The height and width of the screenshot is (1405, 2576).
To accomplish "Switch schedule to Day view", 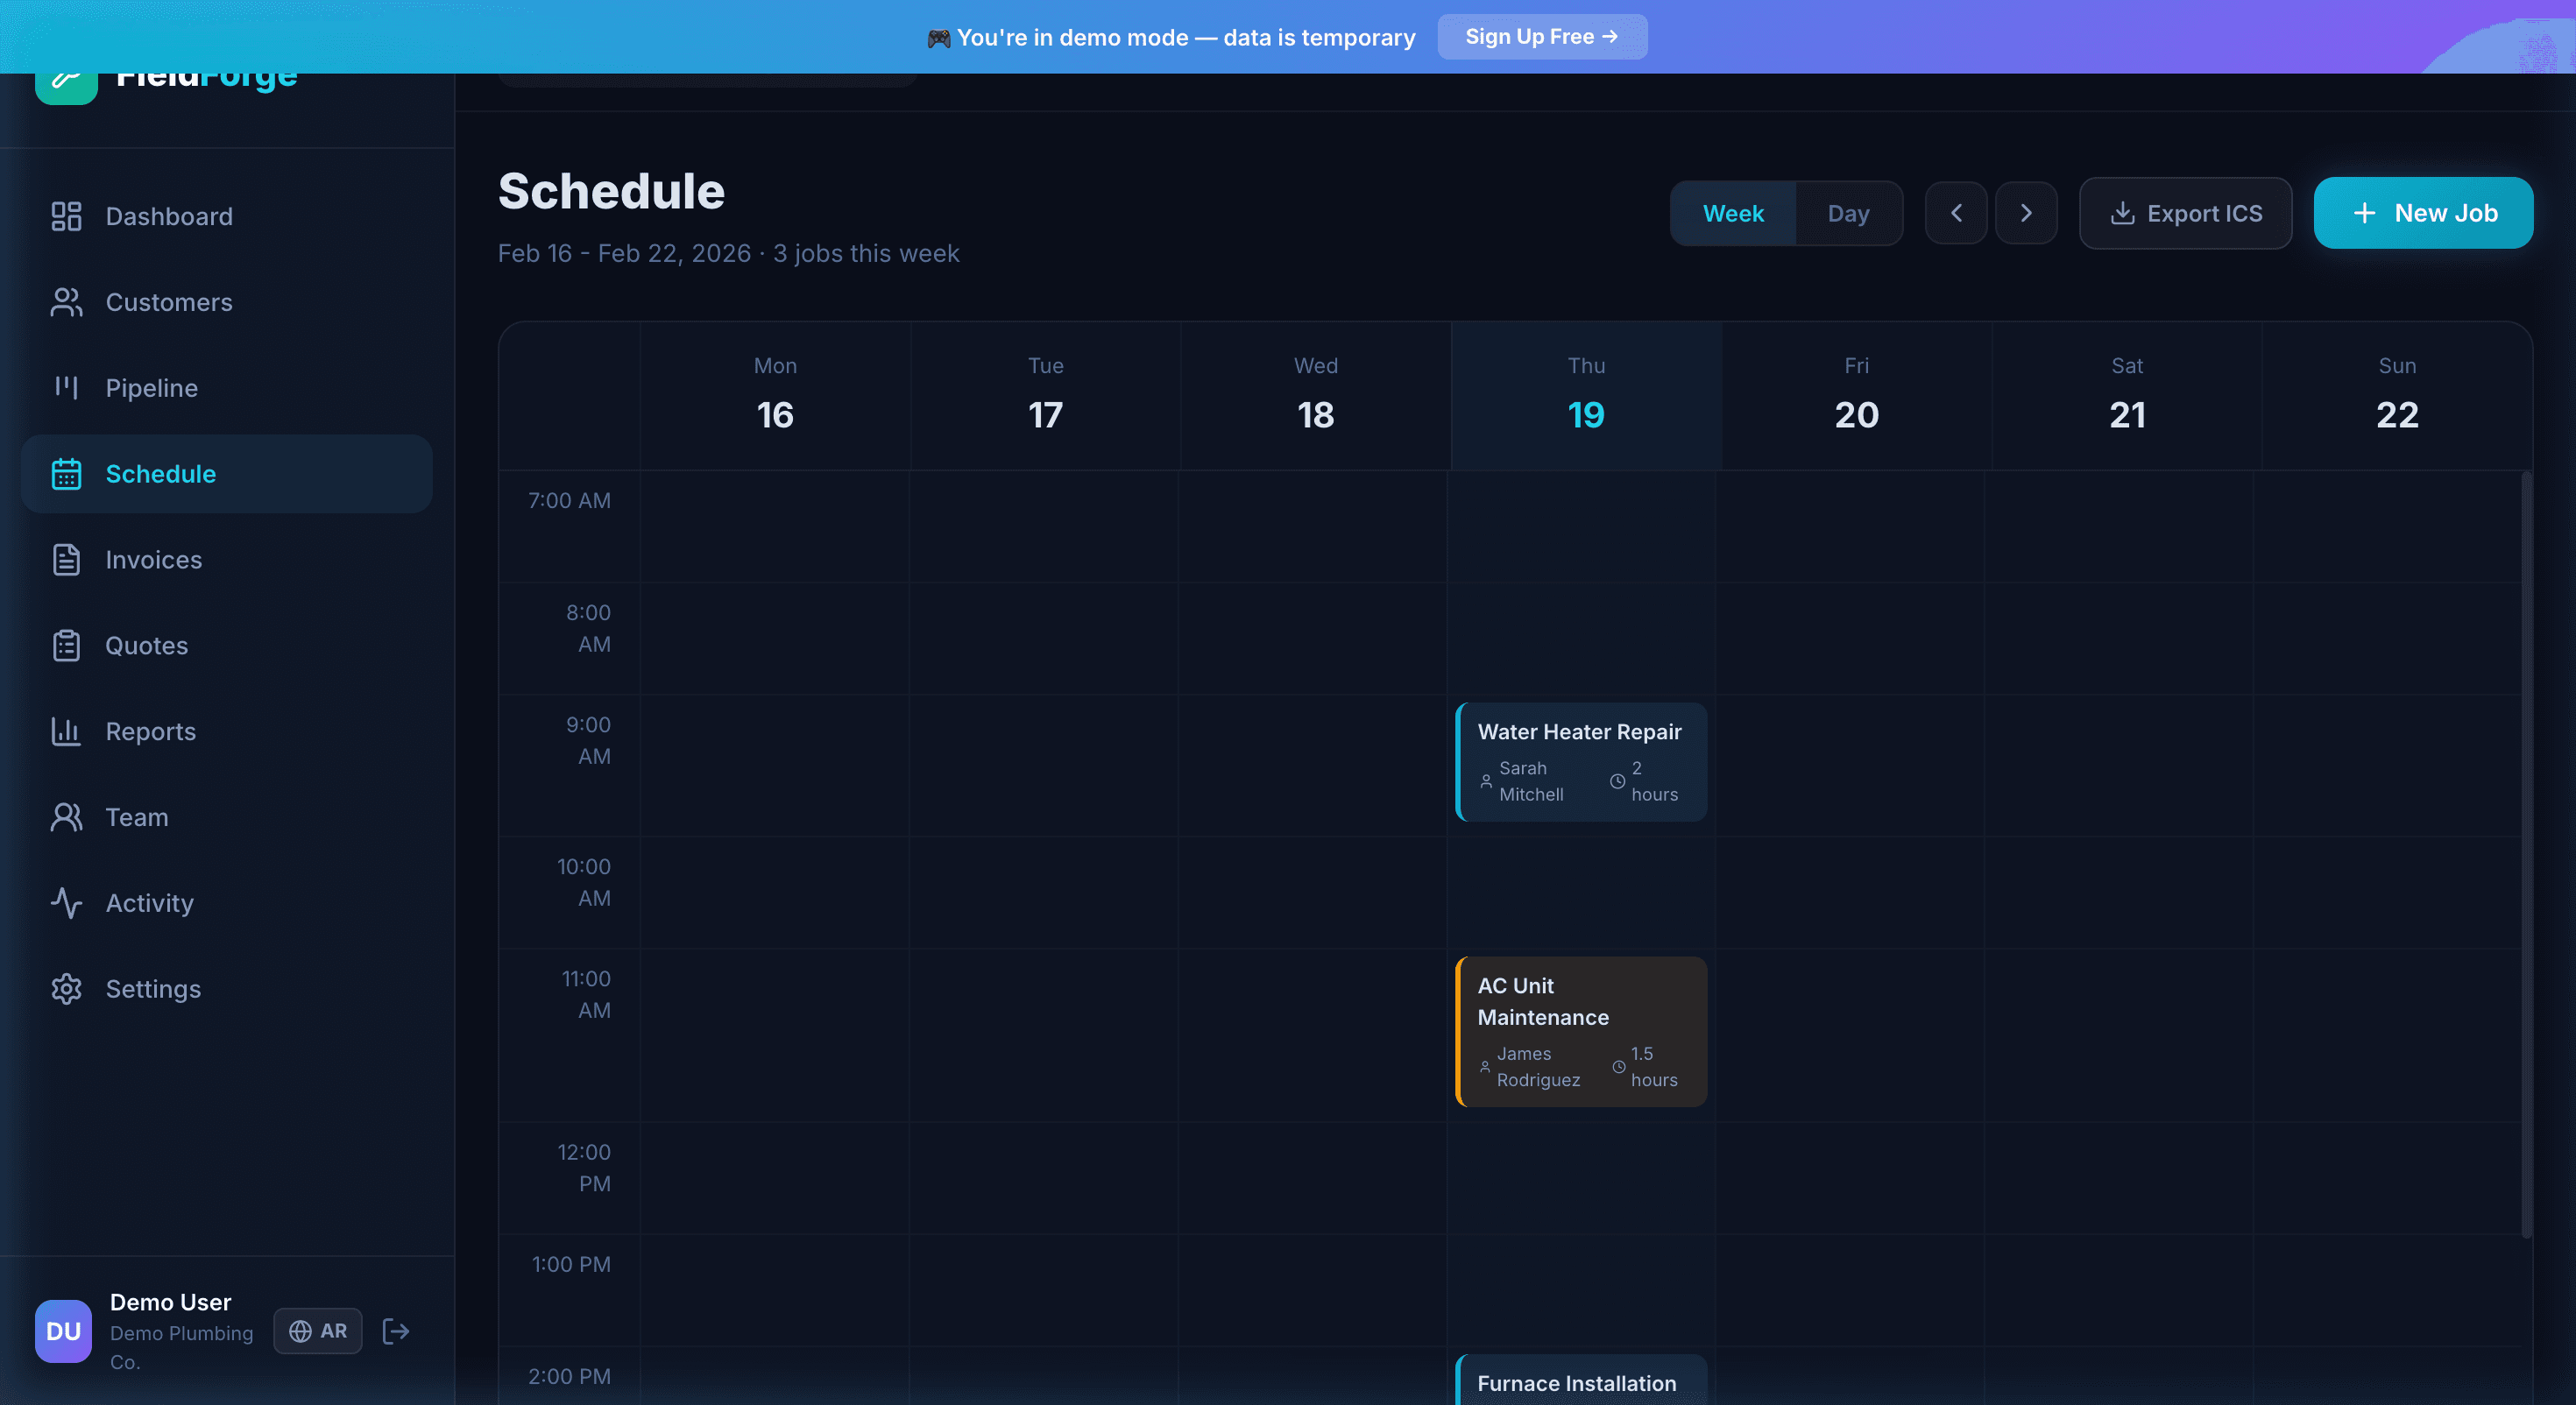I will click(1848, 213).
